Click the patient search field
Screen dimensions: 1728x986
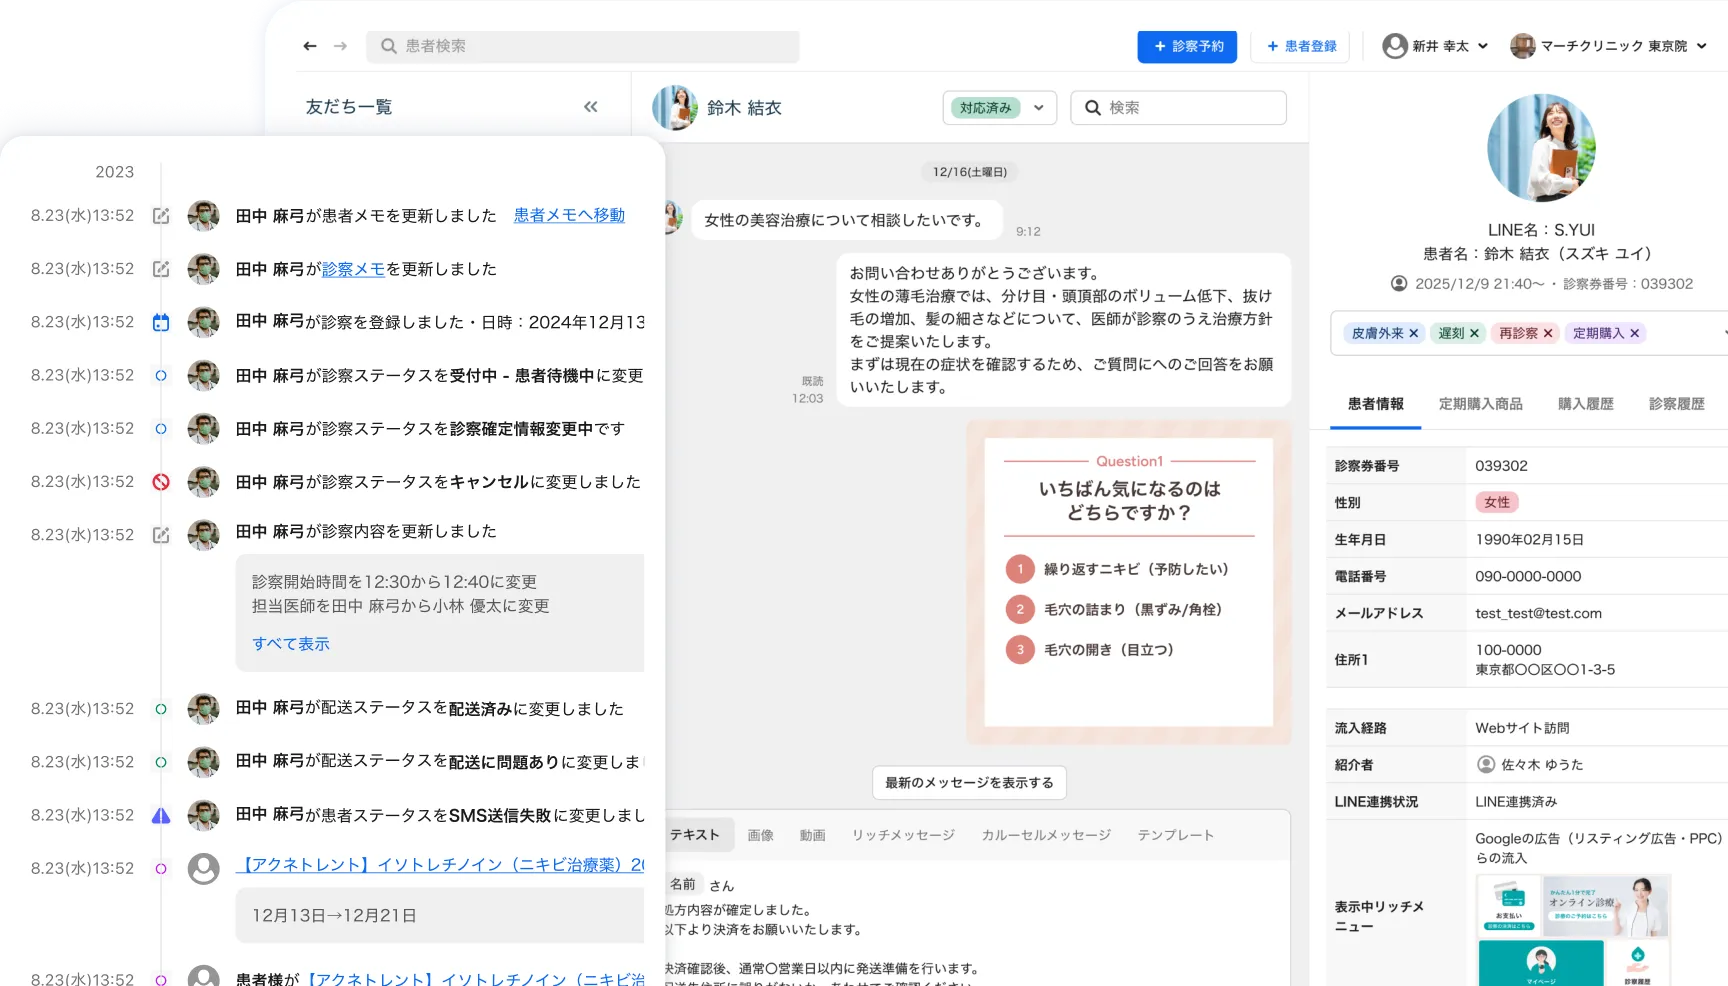(583, 46)
